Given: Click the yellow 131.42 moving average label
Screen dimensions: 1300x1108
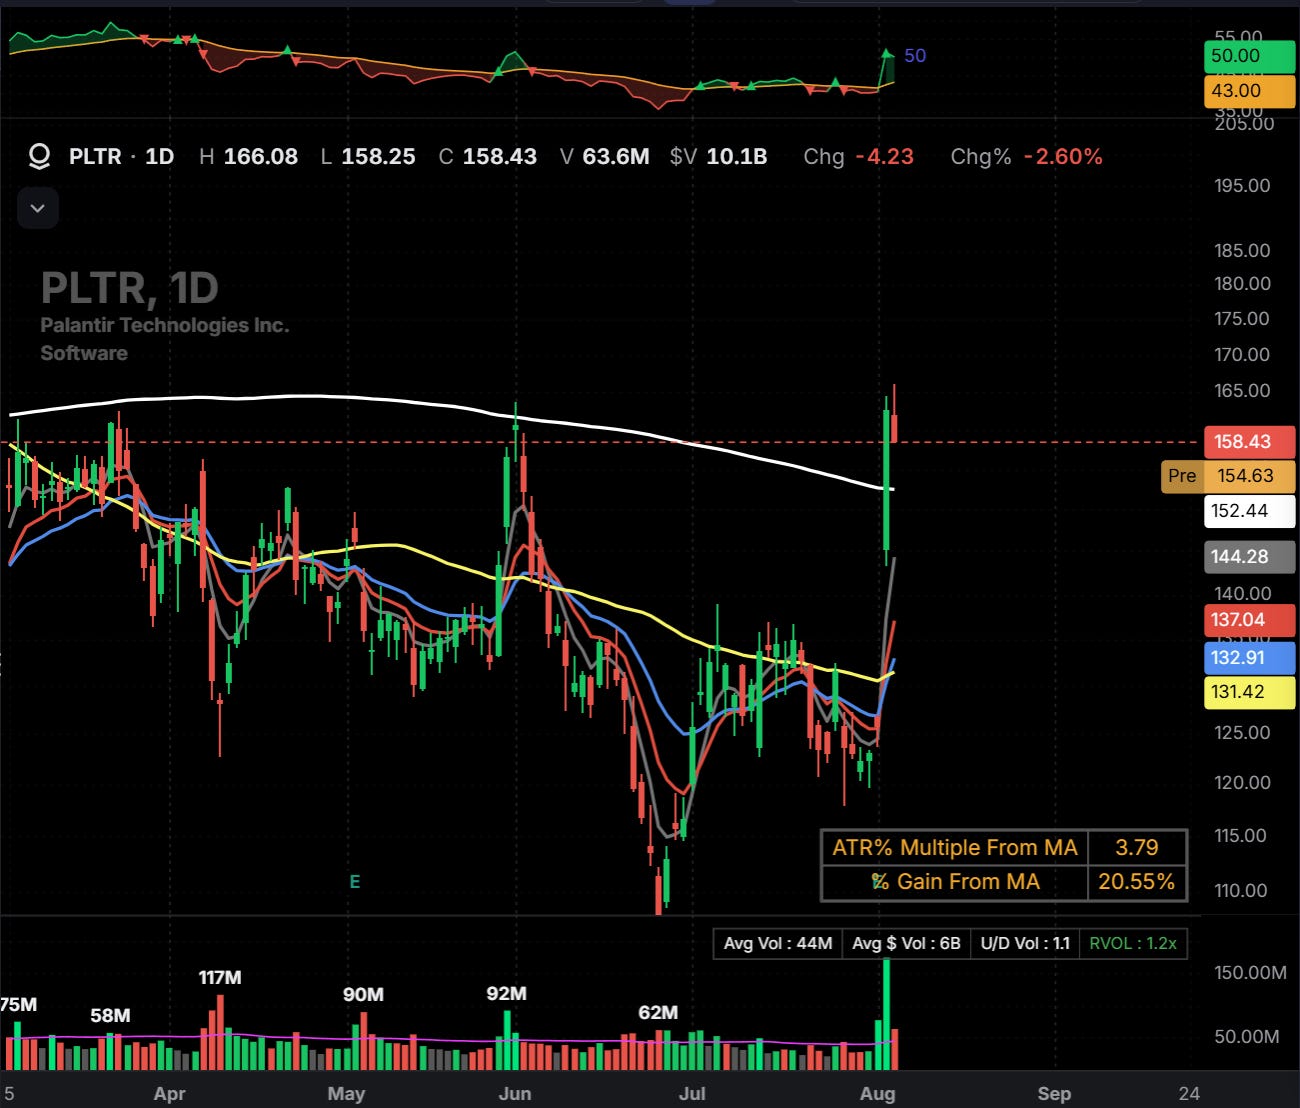Looking at the screenshot, I should pyautogui.click(x=1250, y=692).
